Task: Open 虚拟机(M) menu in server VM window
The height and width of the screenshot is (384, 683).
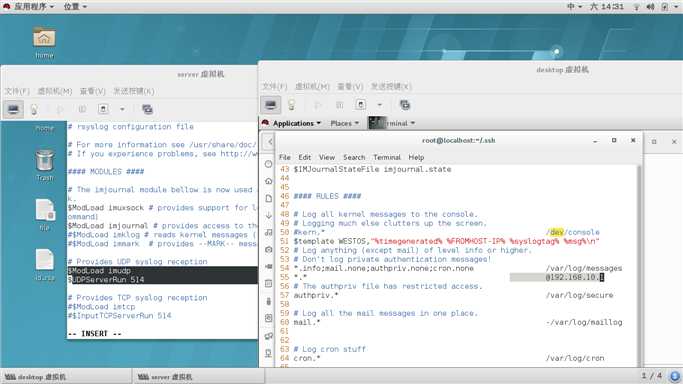Action: click(54, 91)
